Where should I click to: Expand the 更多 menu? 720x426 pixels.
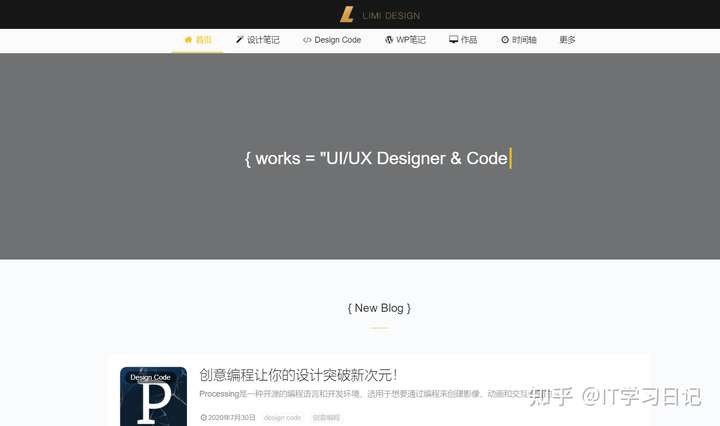[567, 40]
